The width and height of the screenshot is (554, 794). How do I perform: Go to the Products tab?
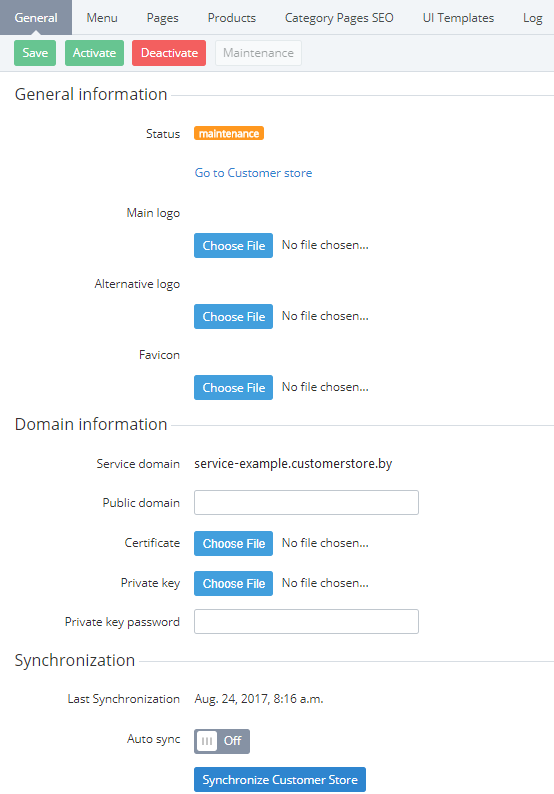[231, 18]
